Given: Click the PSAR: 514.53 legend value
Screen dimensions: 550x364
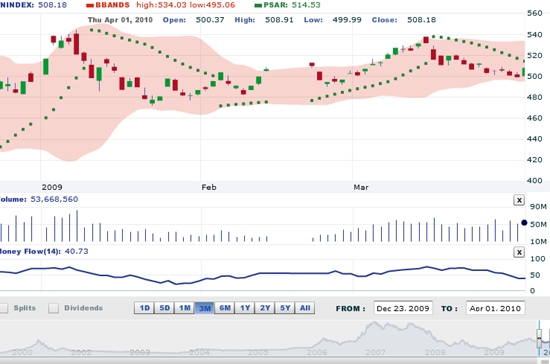Looking at the screenshot, I should (292, 5).
